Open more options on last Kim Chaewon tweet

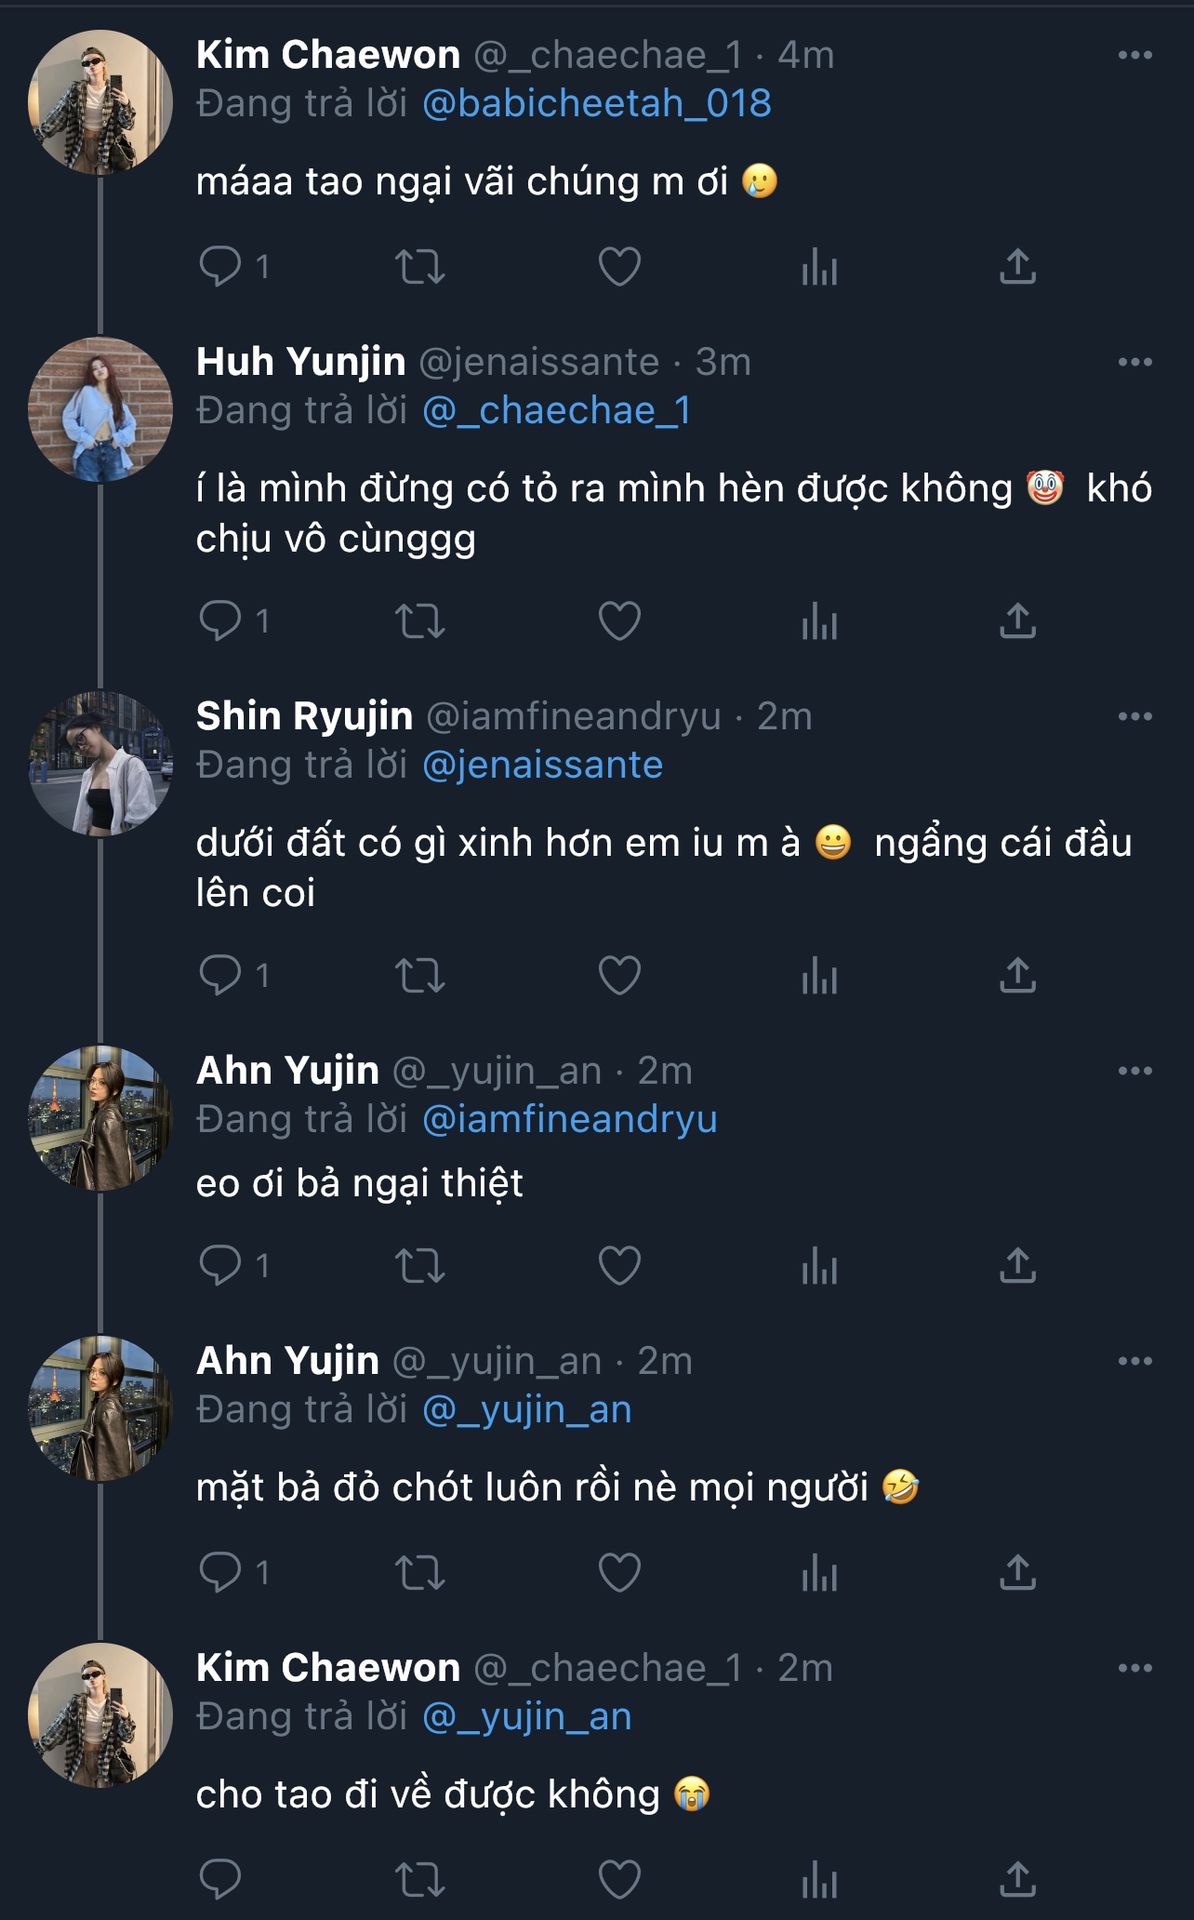click(x=1135, y=1668)
